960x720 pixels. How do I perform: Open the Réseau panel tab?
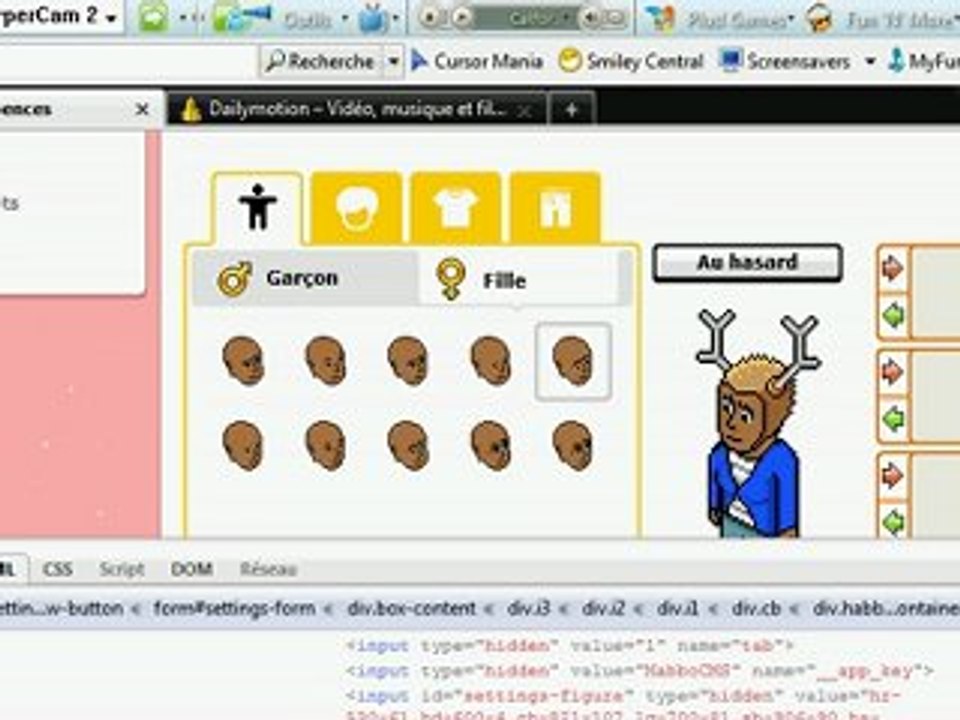(x=268, y=569)
